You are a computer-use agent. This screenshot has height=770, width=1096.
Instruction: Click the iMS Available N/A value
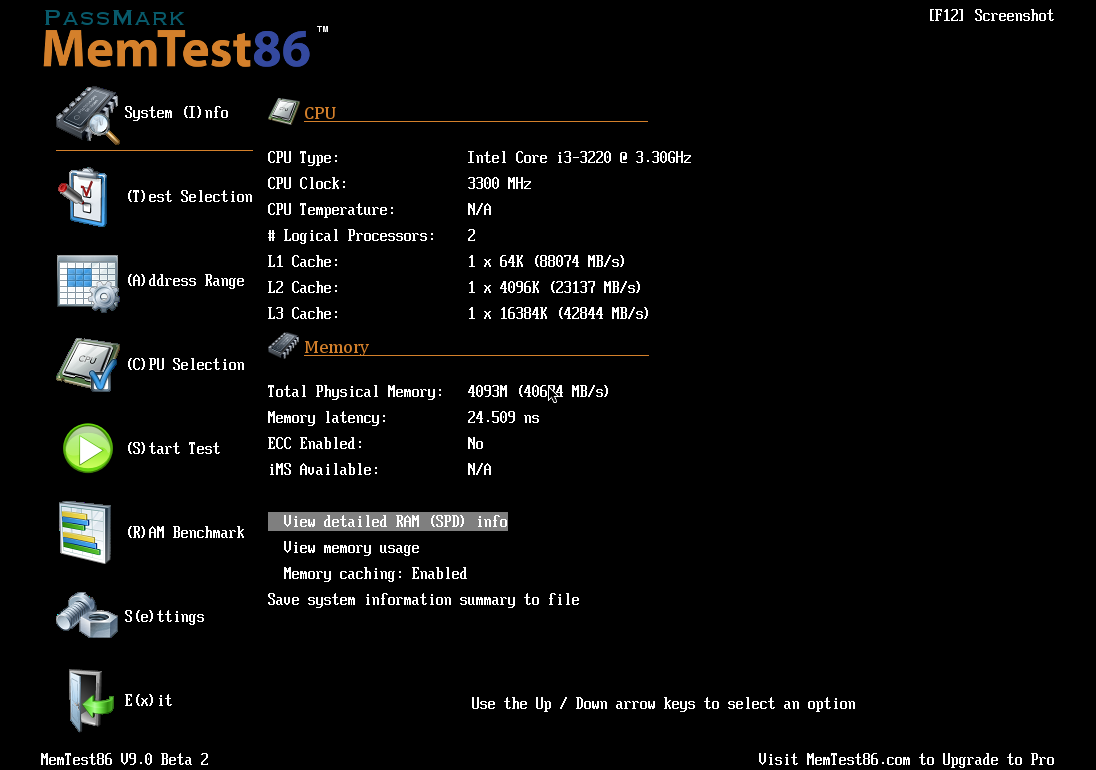point(480,470)
